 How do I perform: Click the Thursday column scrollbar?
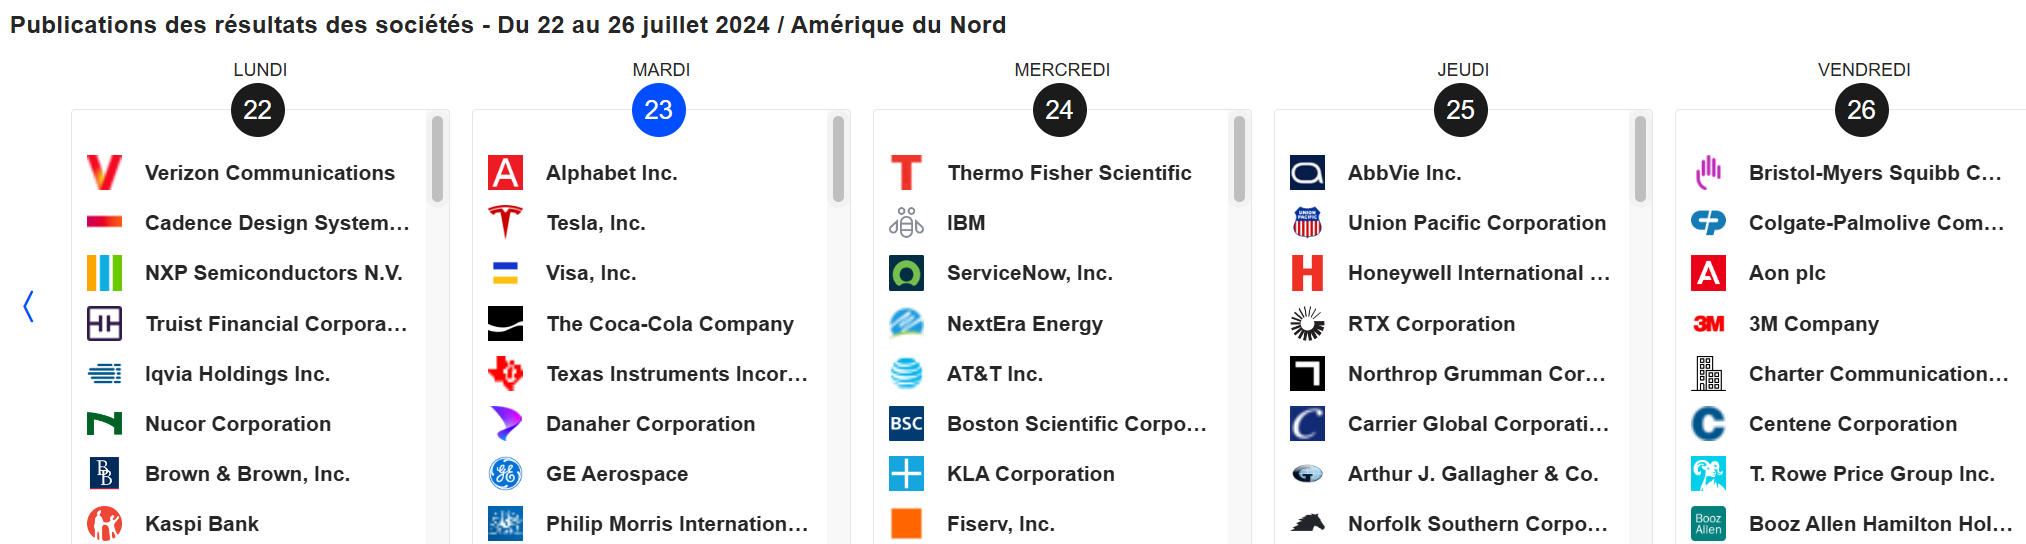click(1640, 158)
